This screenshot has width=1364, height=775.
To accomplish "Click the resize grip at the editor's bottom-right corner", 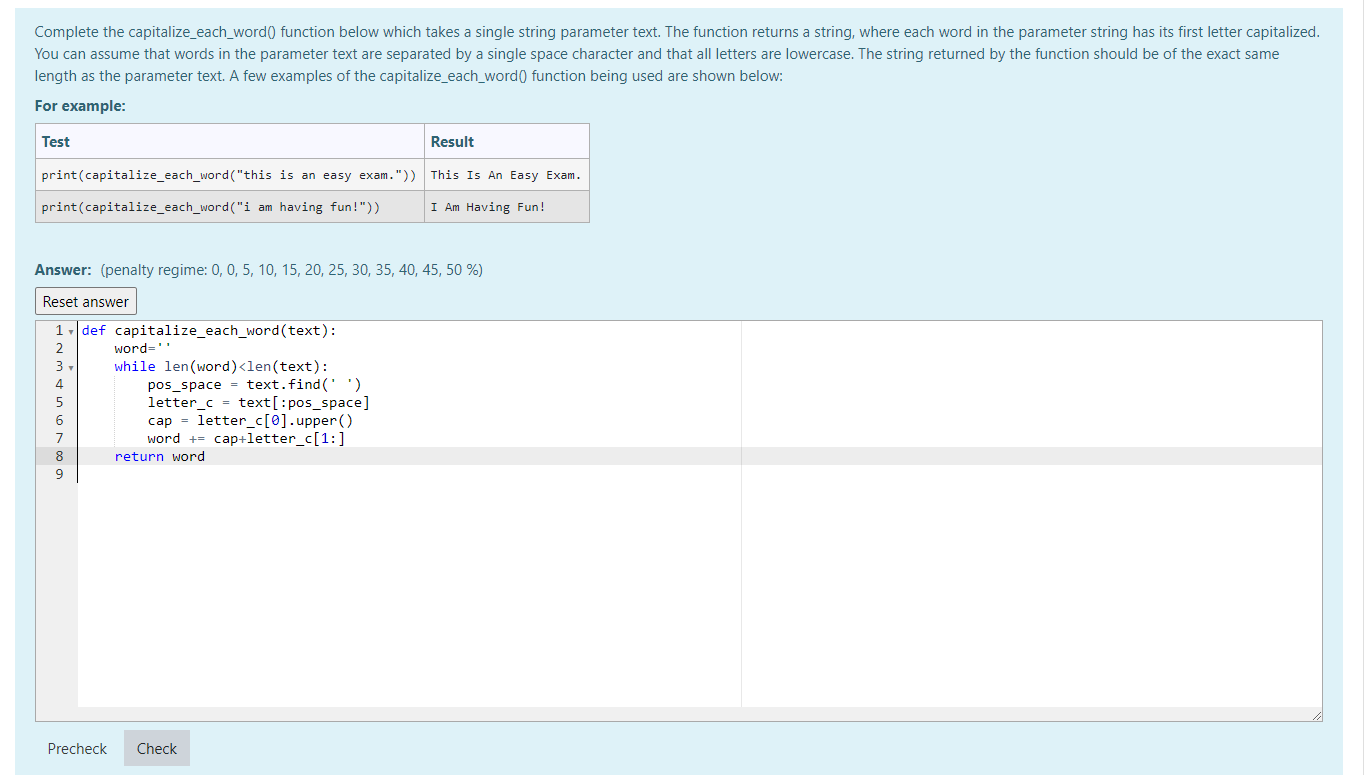I will point(1317,714).
